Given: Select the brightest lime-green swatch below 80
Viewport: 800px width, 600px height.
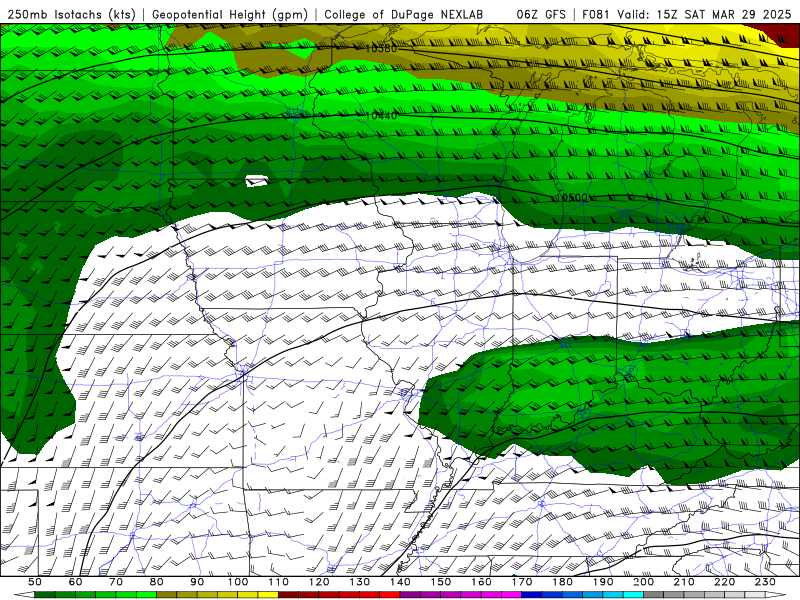Looking at the screenshot, I should coord(146,595).
